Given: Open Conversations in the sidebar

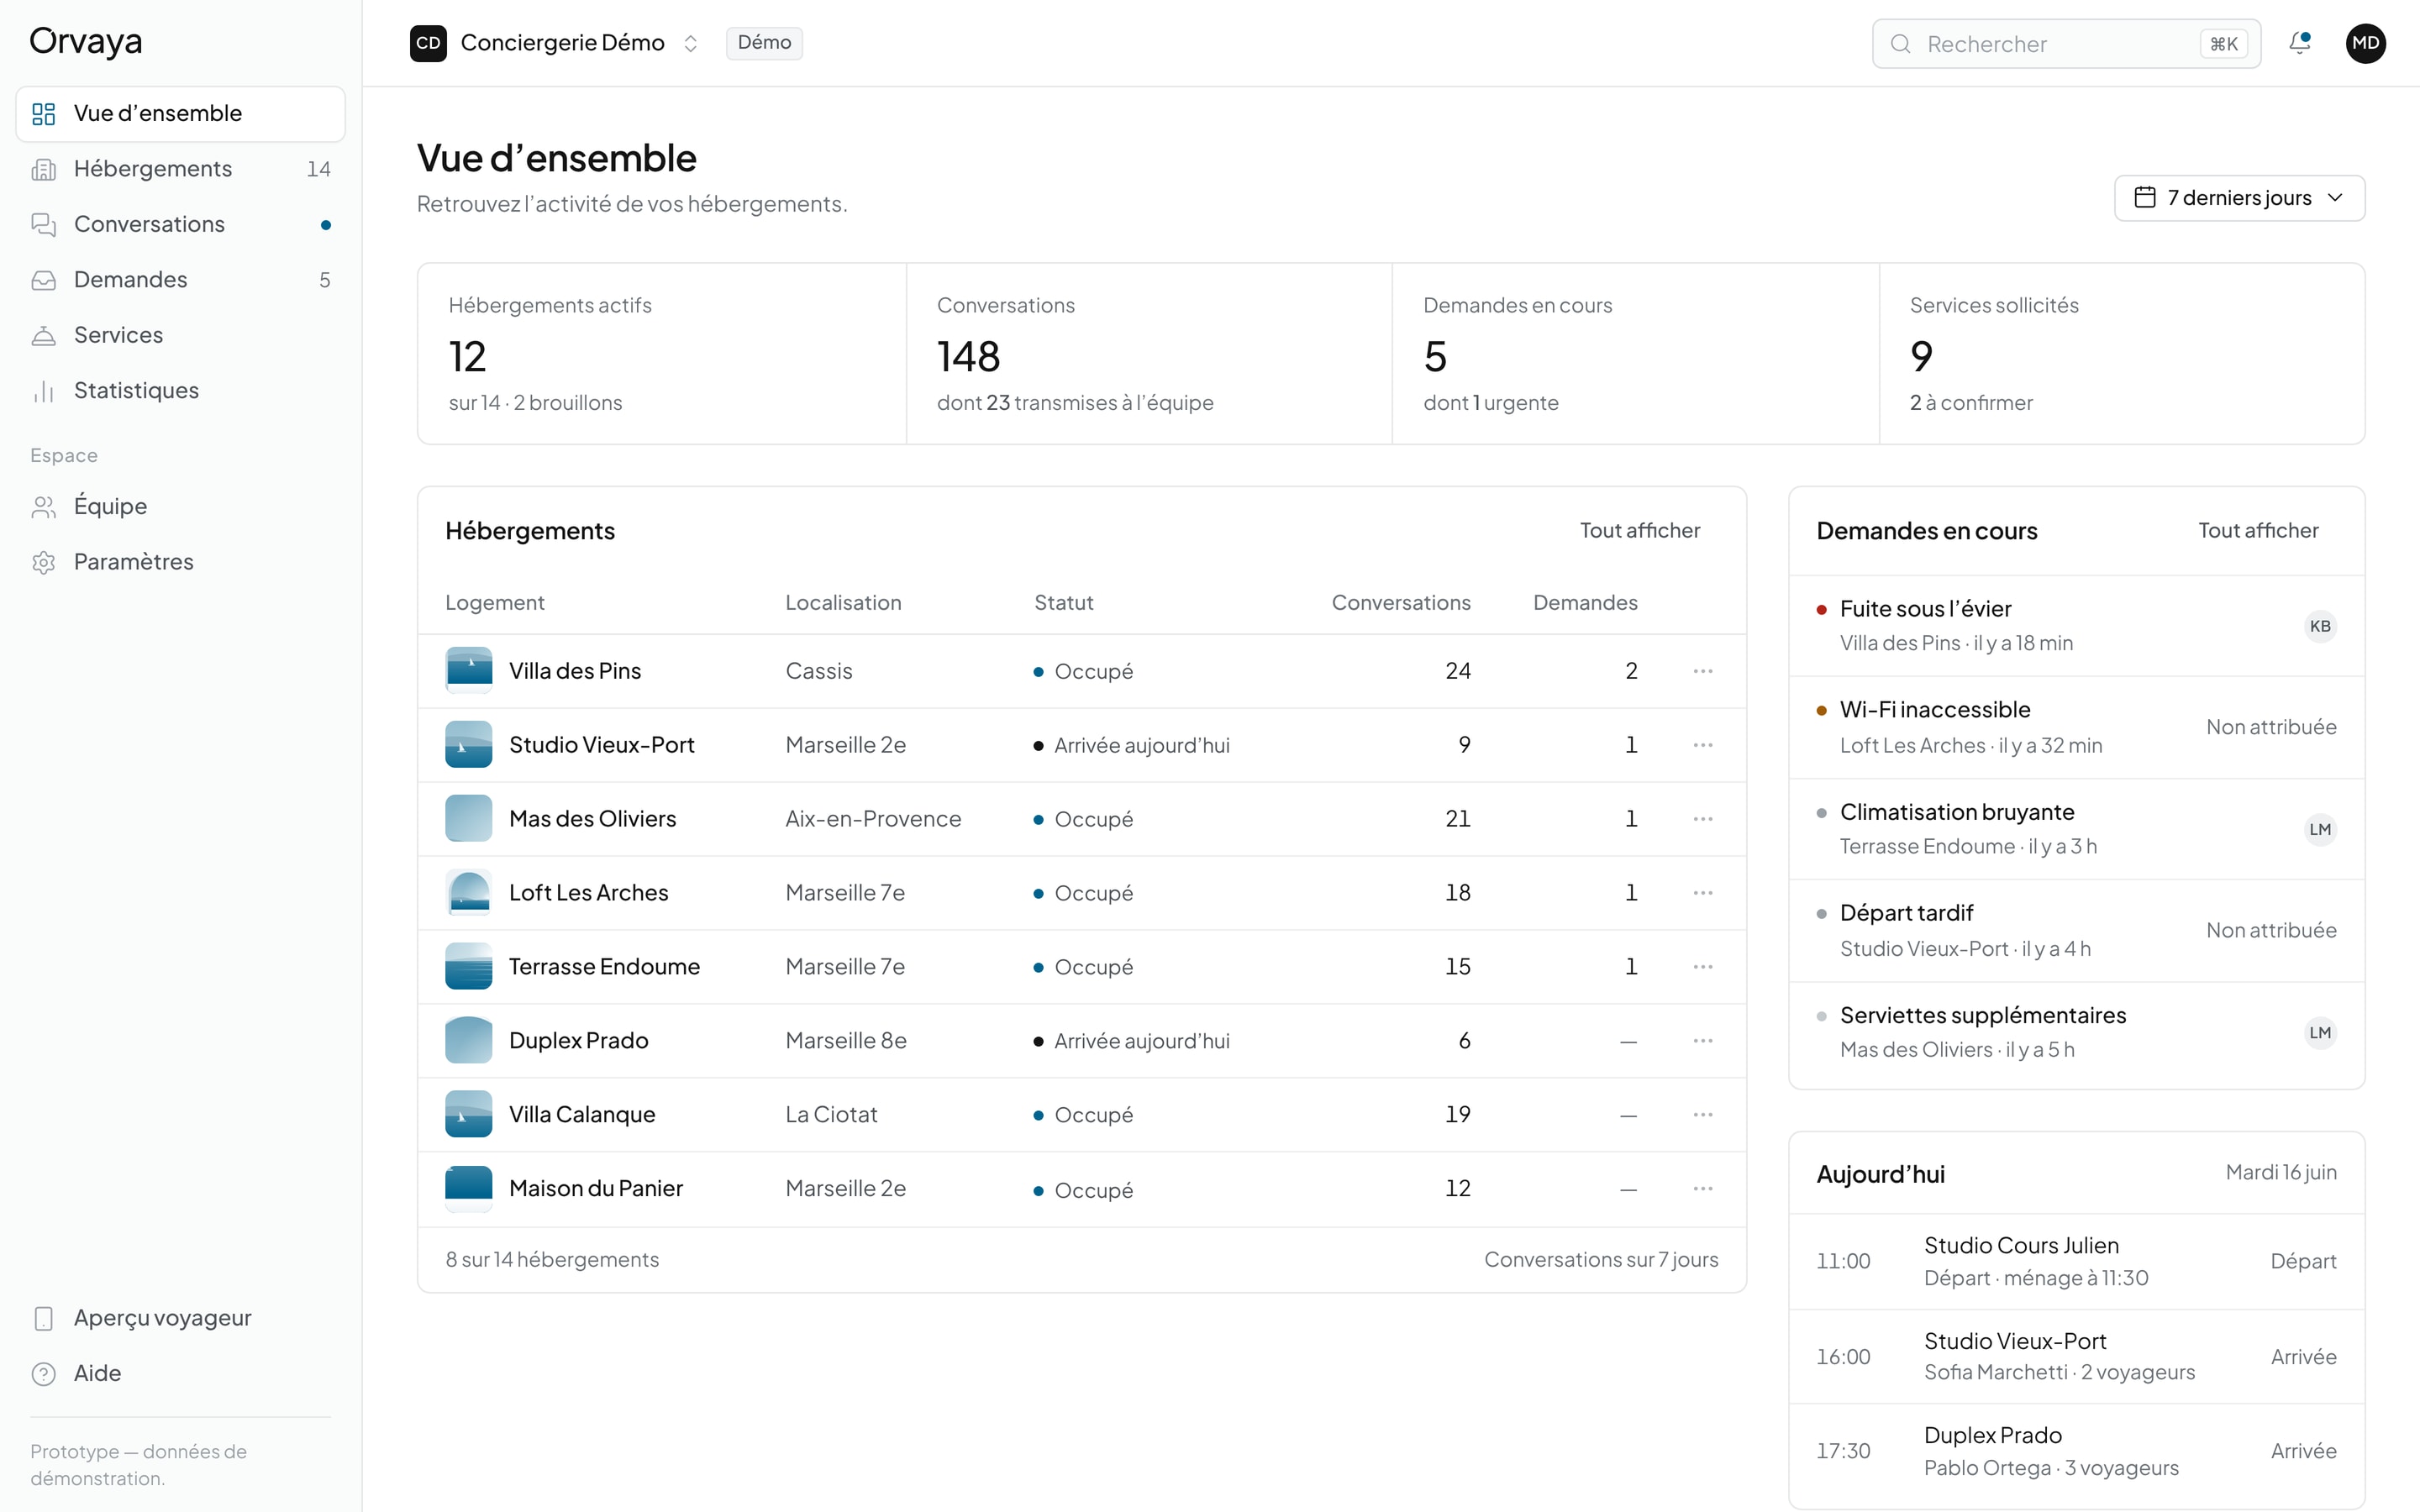Looking at the screenshot, I should (181, 224).
